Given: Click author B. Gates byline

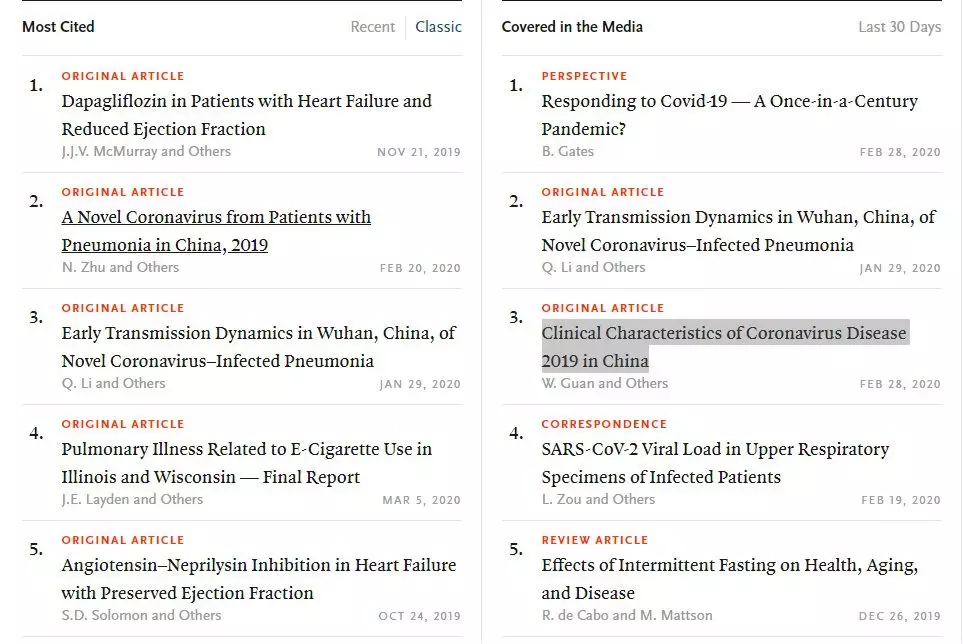Looking at the screenshot, I should point(567,152).
